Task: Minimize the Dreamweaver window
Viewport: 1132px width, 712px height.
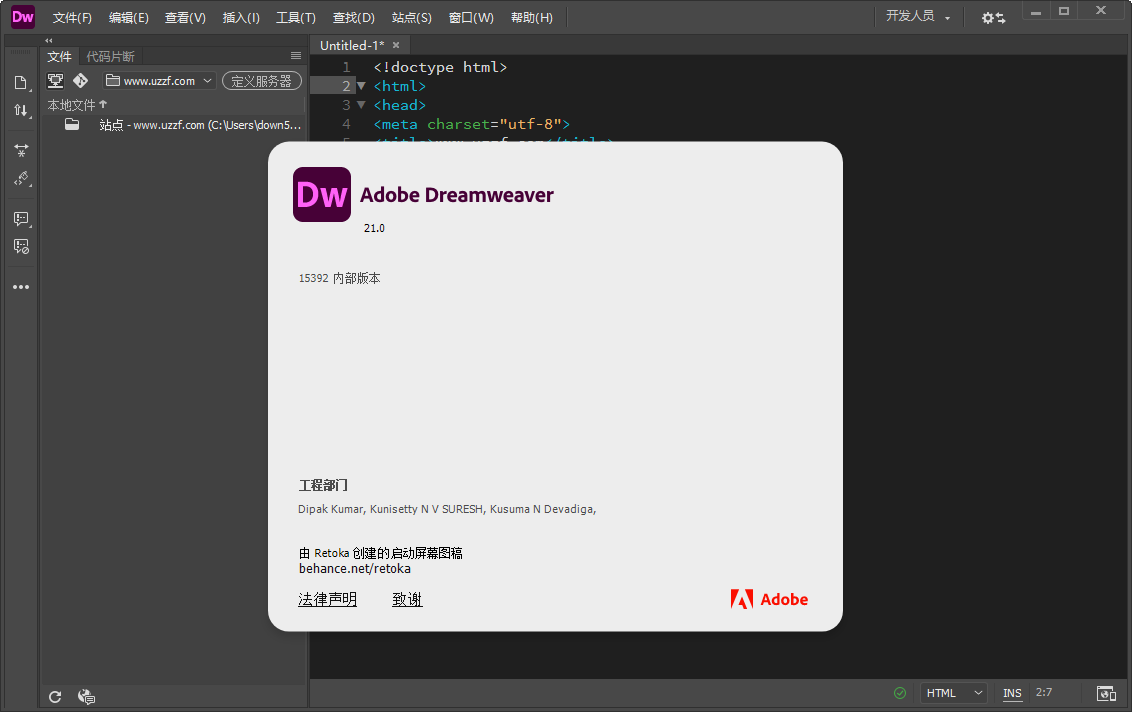Action: (1036, 12)
